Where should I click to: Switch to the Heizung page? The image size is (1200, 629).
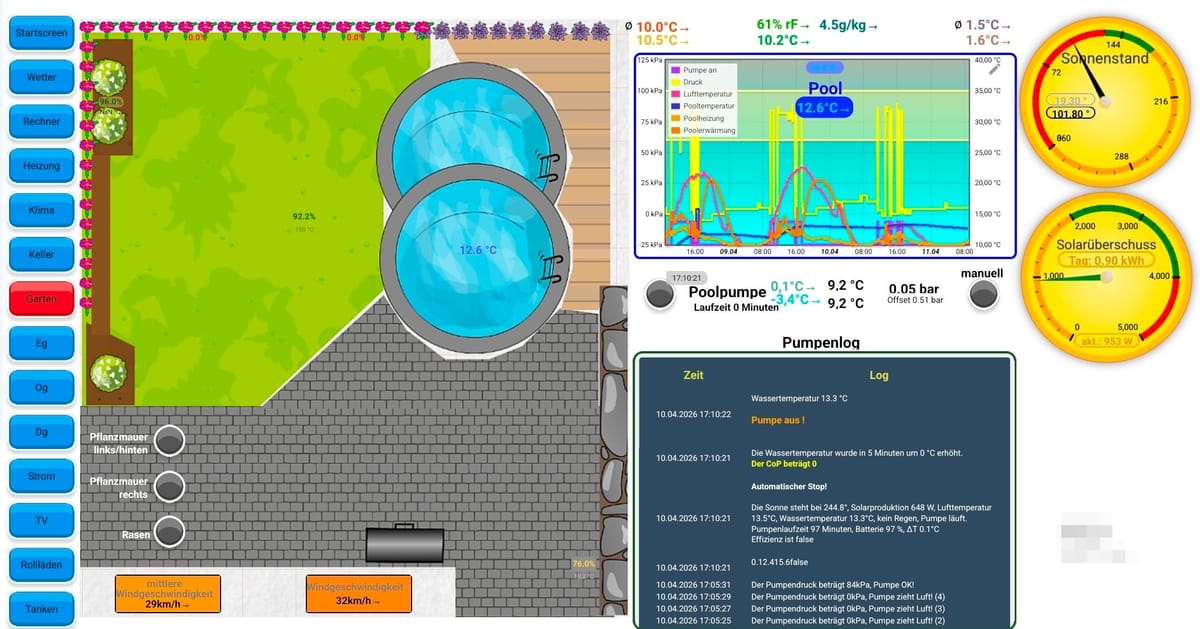pyautogui.click(x=41, y=166)
